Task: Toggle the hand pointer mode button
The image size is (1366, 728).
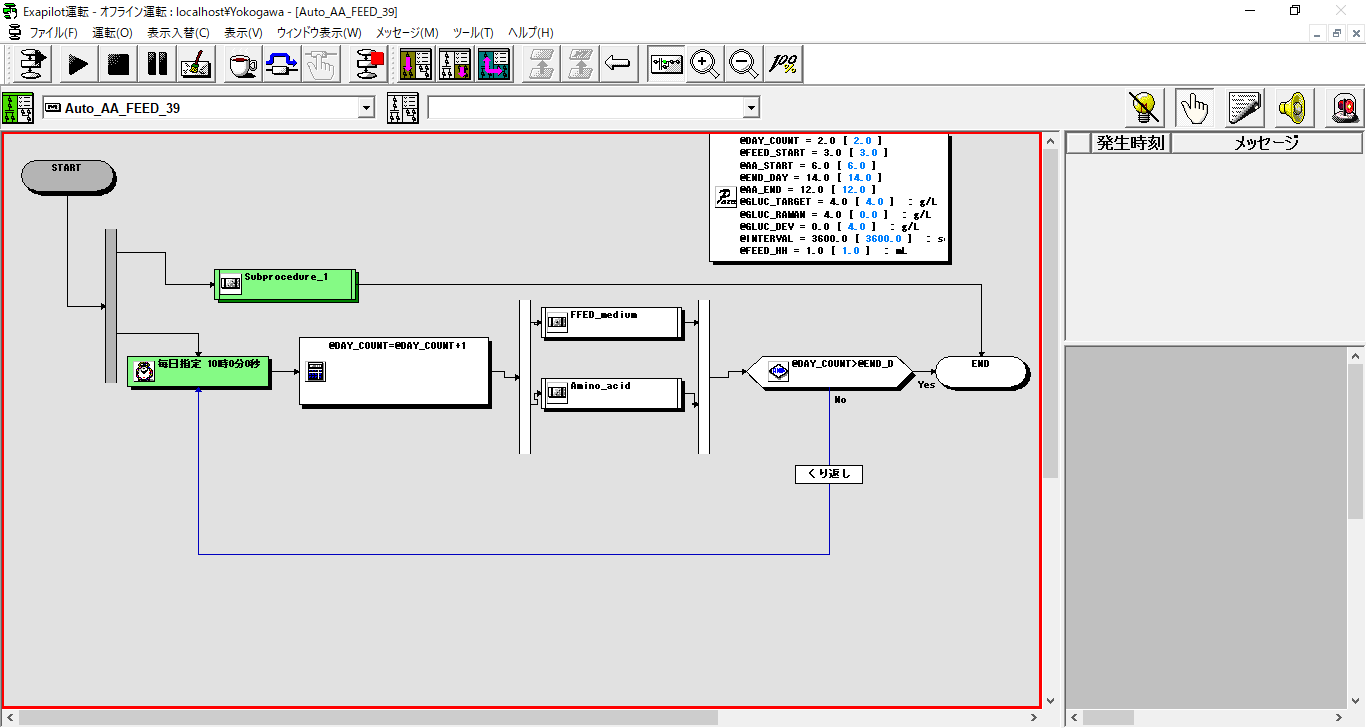Action: coord(1194,106)
